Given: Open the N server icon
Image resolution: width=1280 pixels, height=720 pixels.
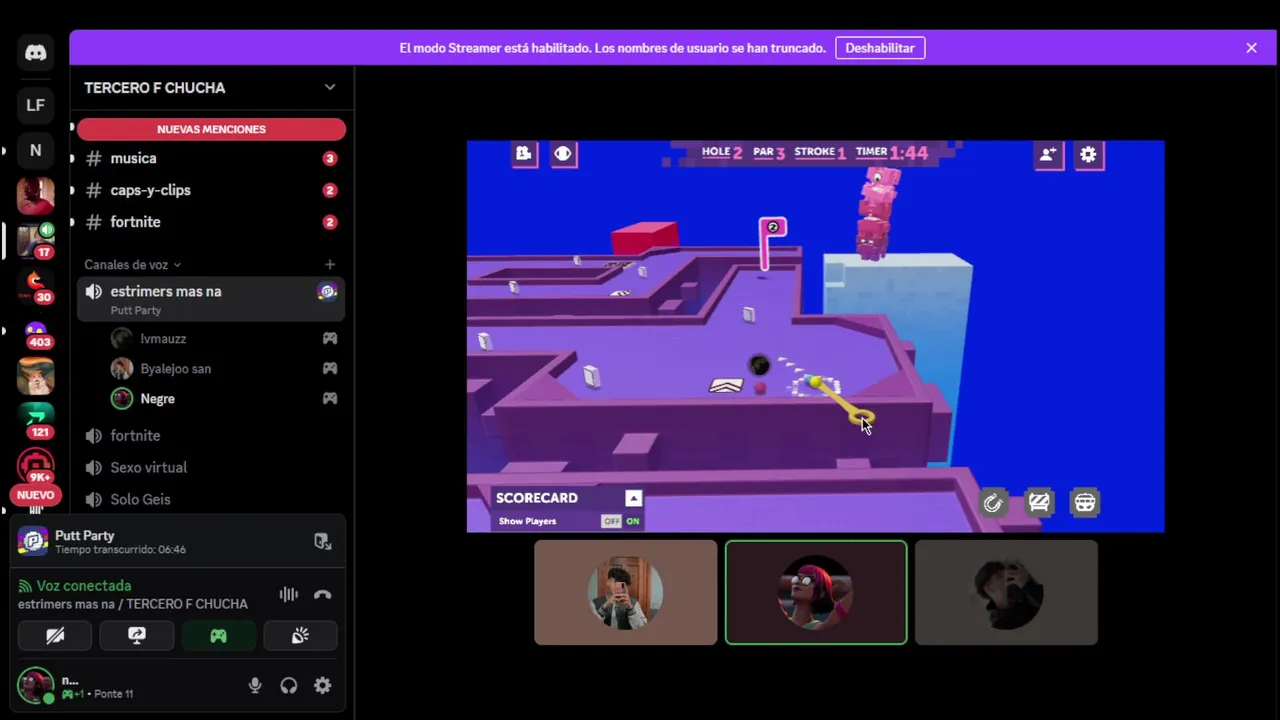Looking at the screenshot, I should (35, 150).
